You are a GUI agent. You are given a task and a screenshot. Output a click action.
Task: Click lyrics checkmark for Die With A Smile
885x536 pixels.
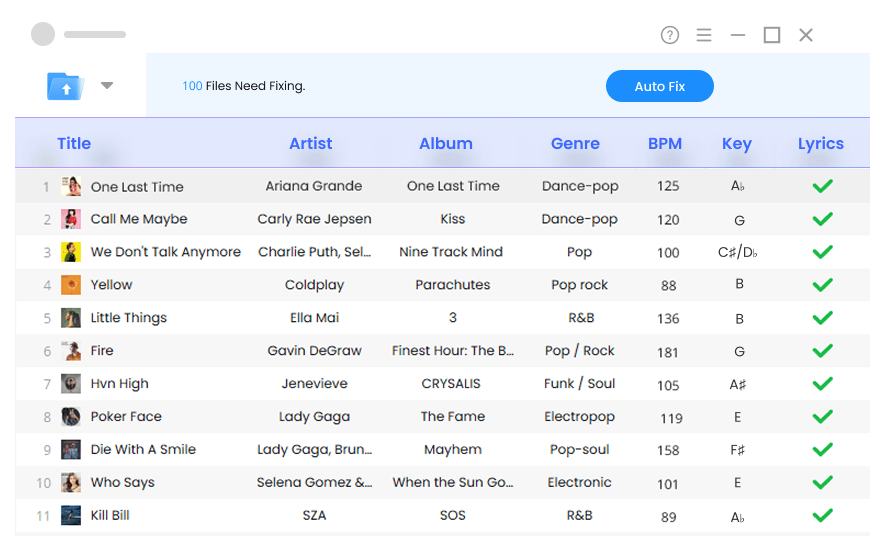click(x=822, y=449)
